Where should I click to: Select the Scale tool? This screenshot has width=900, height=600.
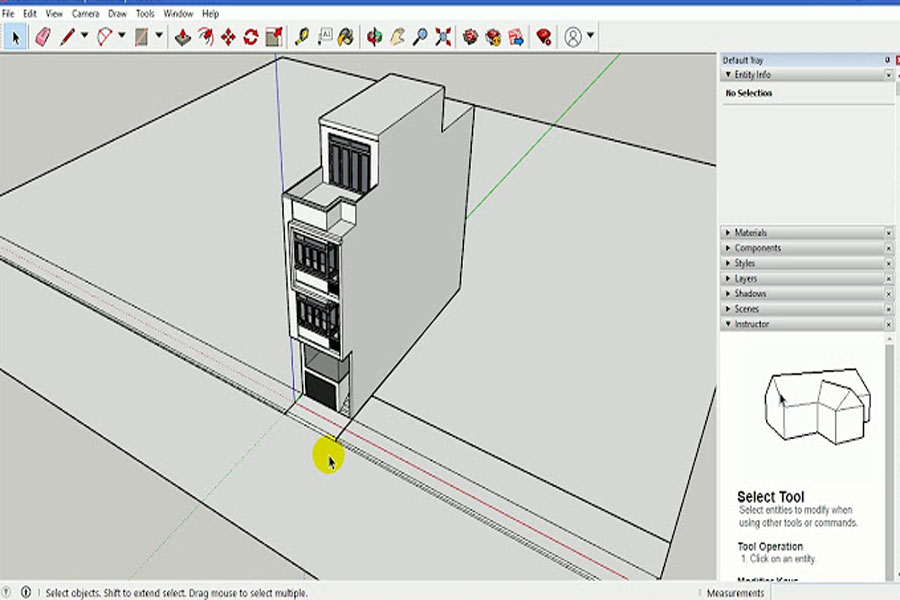[x=274, y=37]
